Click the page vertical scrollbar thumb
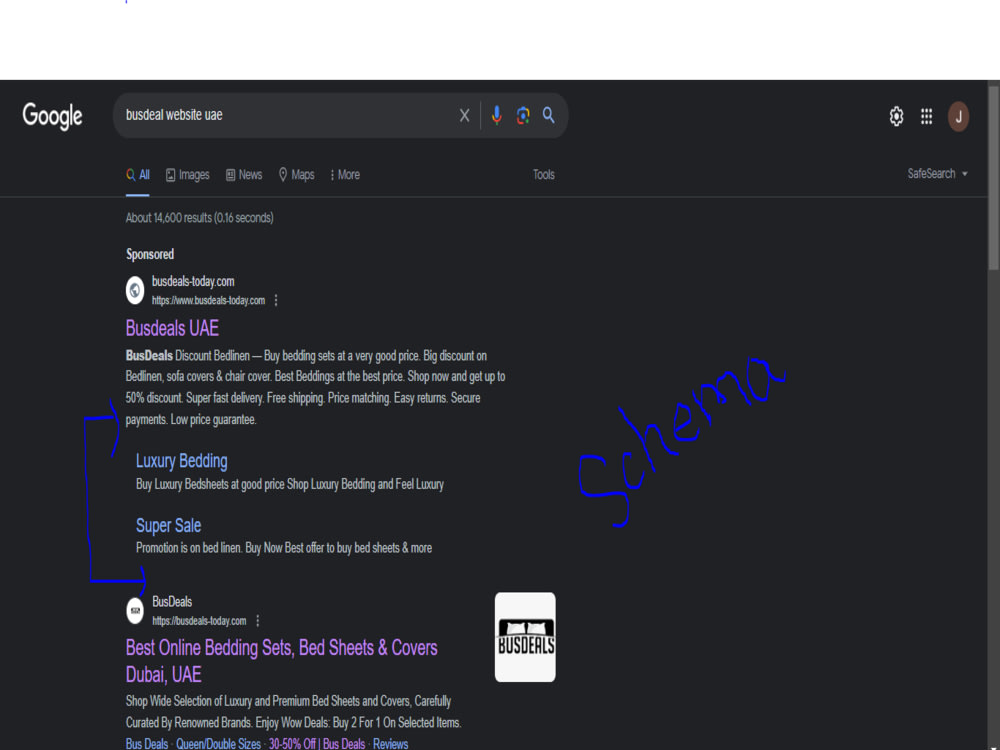This screenshot has width=1000, height=750. coord(993,177)
